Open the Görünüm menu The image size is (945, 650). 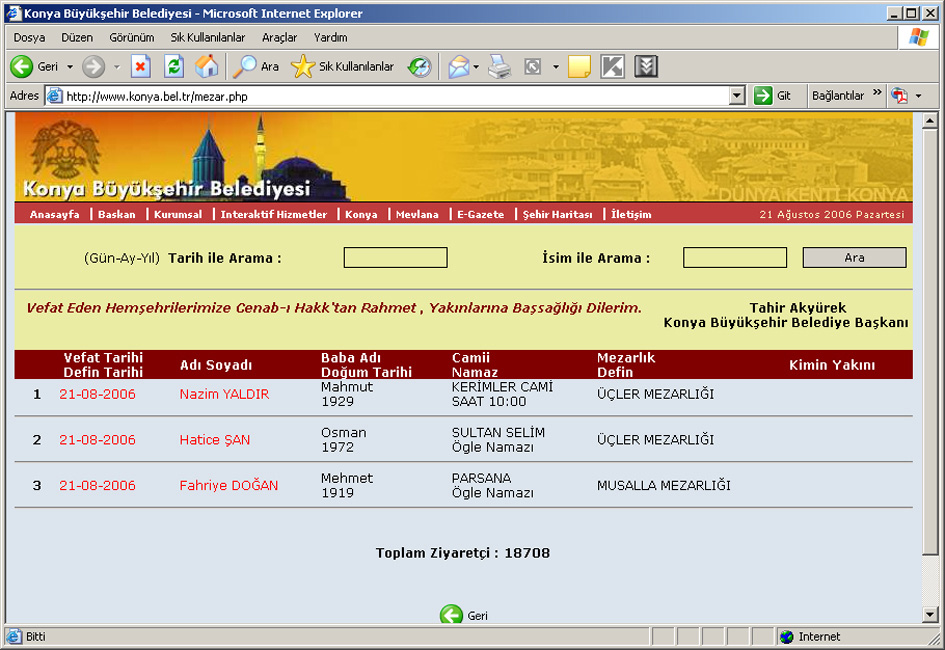(x=131, y=37)
